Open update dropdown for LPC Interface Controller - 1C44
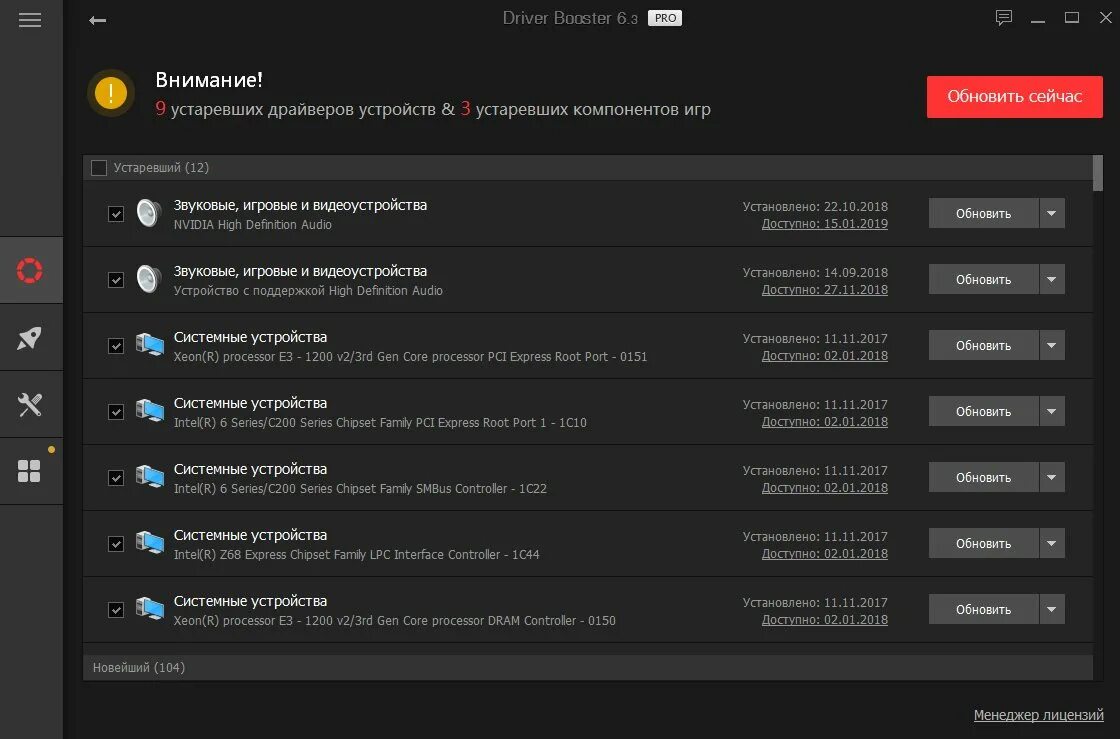 1051,543
